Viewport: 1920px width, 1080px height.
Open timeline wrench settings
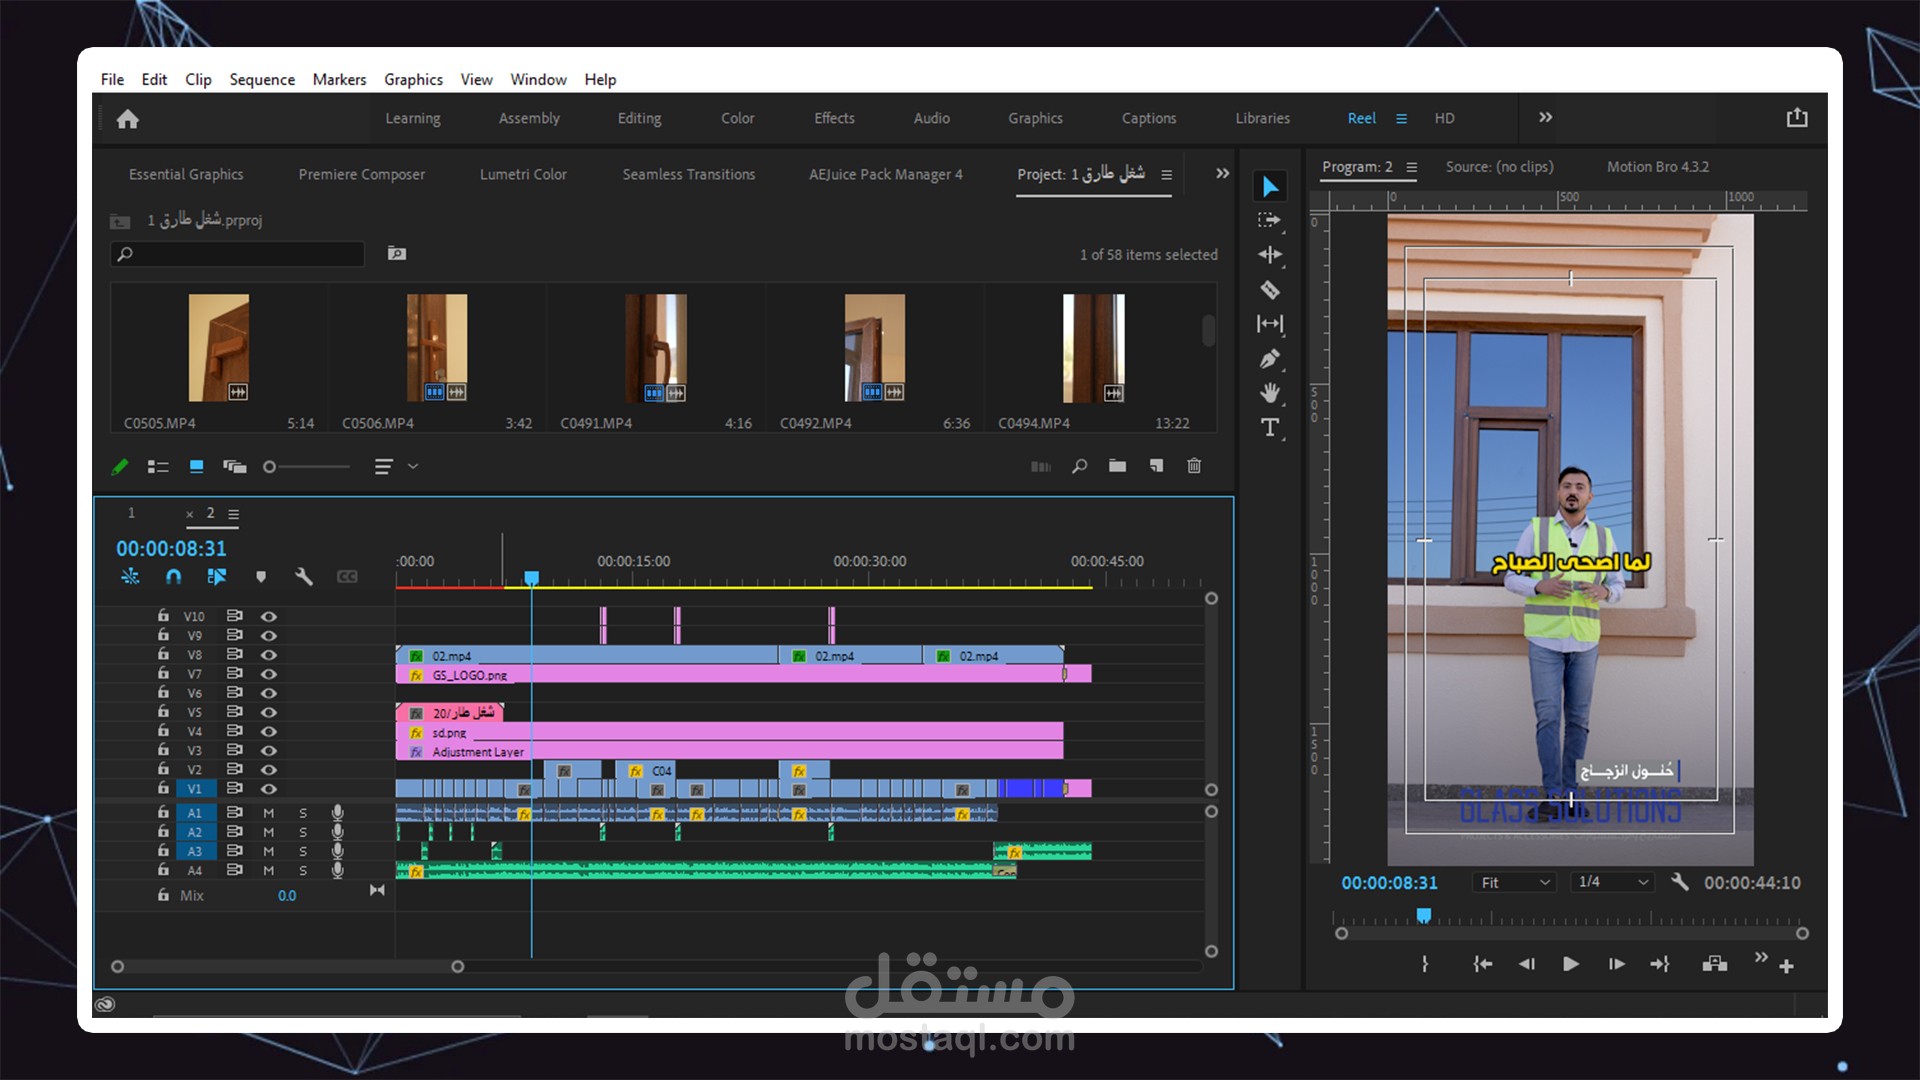[x=304, y=577]
